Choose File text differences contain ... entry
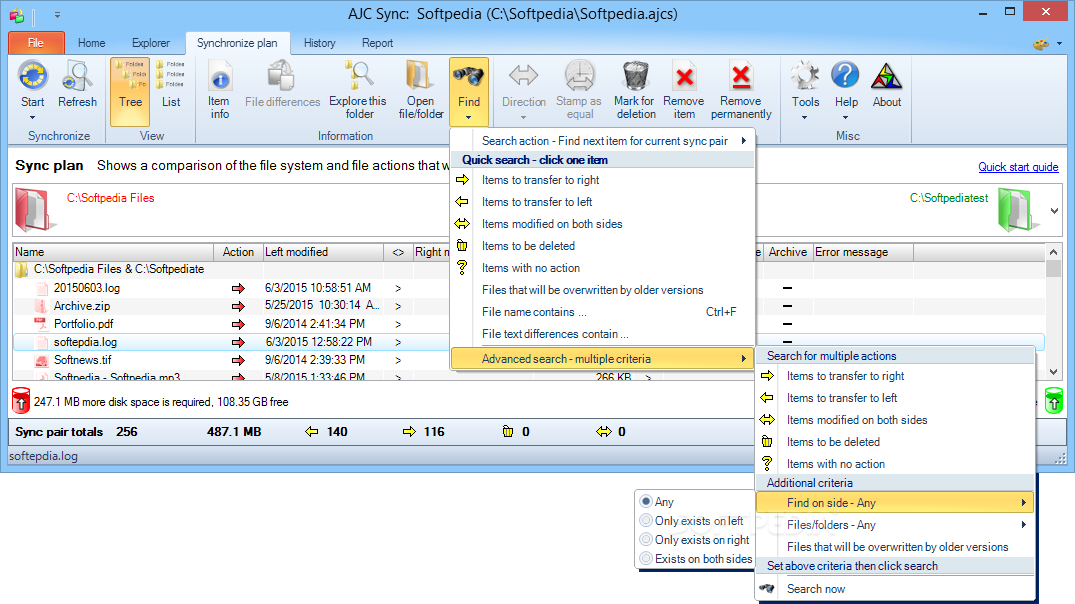 (x=603, y=334)
